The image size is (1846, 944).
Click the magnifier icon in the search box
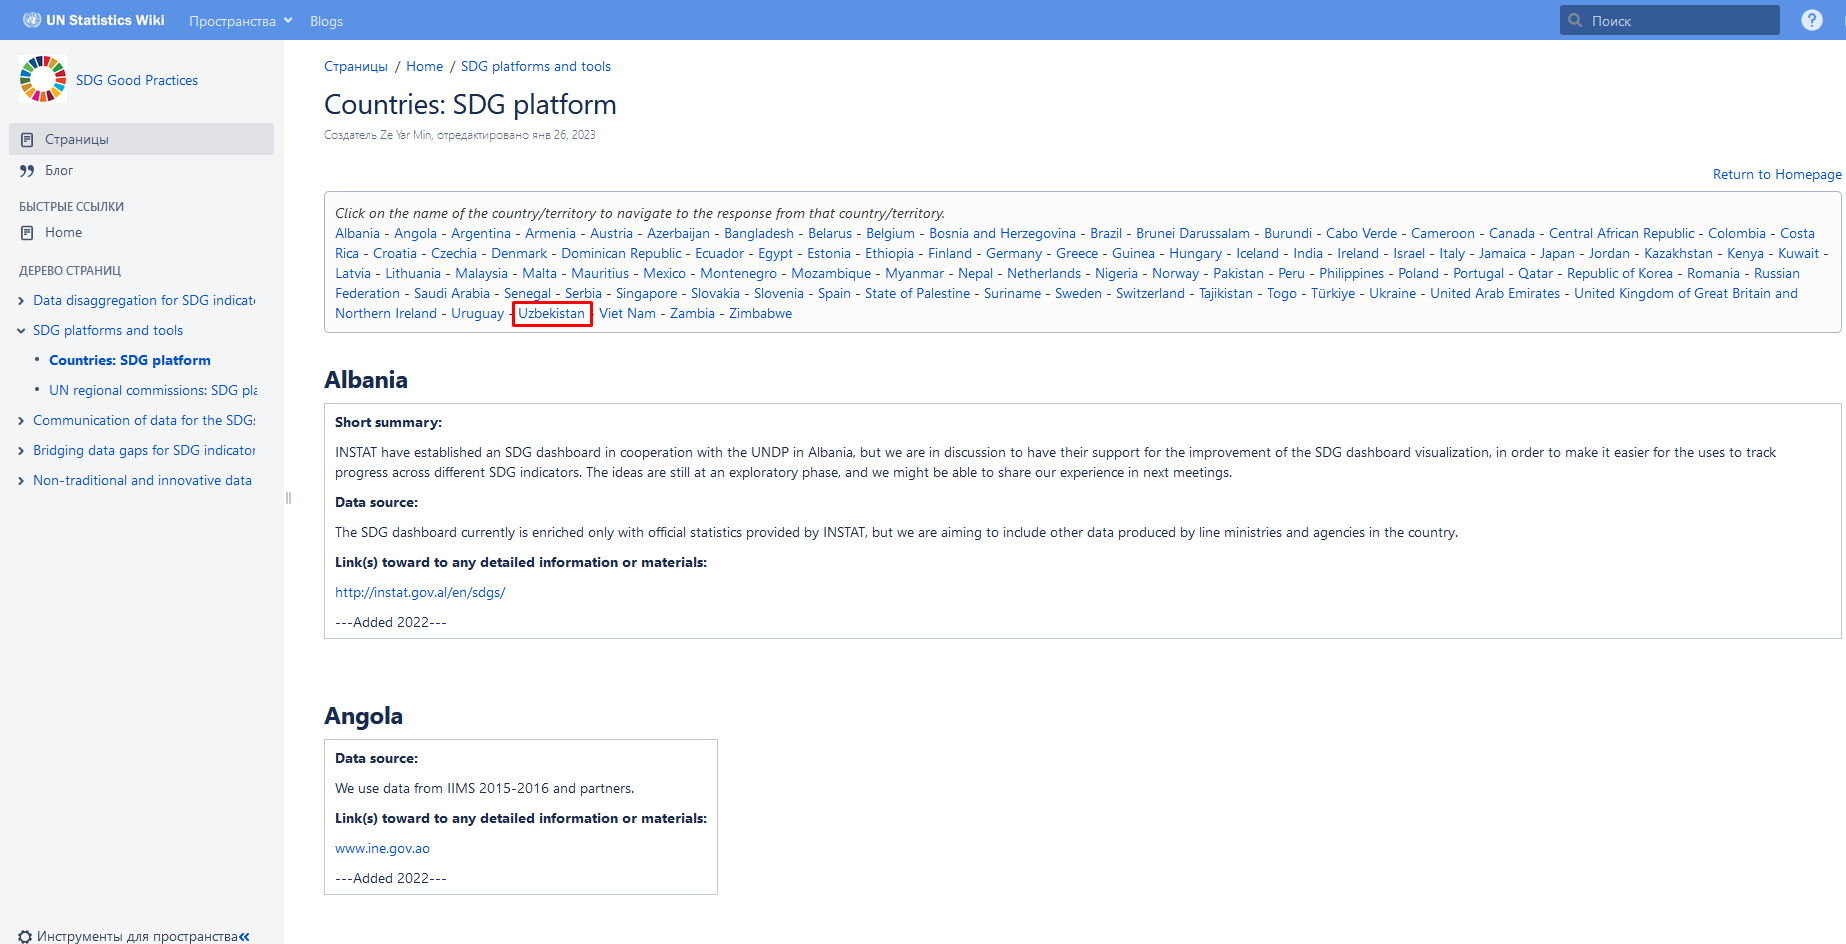pos(1575,20)
